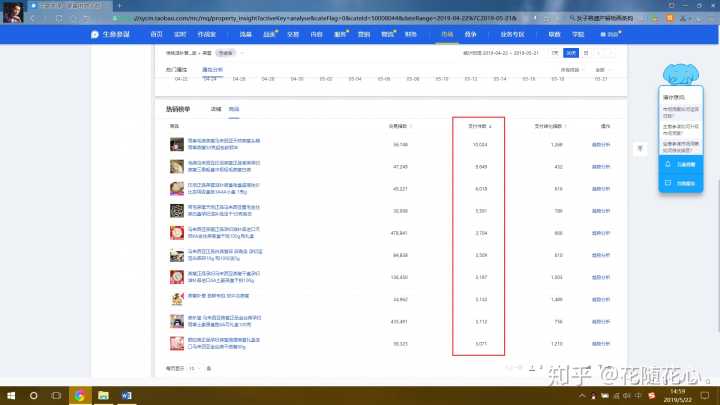Switch to the 店铺 tab in 热销榜单

tap(215, 106)
